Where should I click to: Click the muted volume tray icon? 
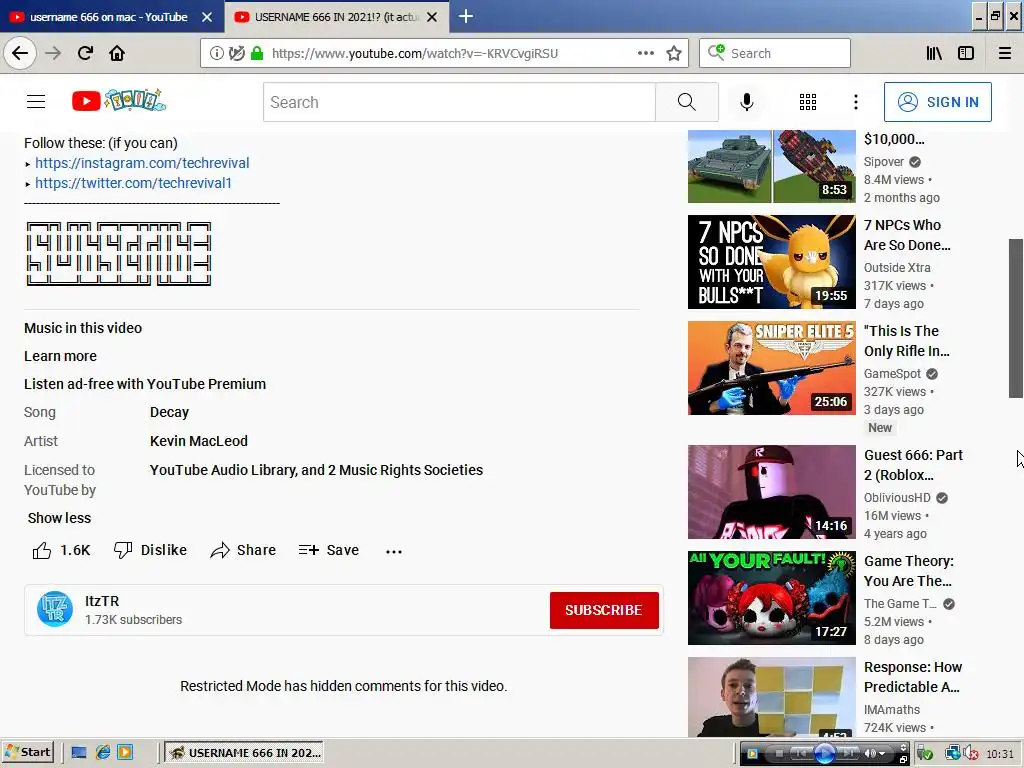pyautogui.click(x=971, y=754)
